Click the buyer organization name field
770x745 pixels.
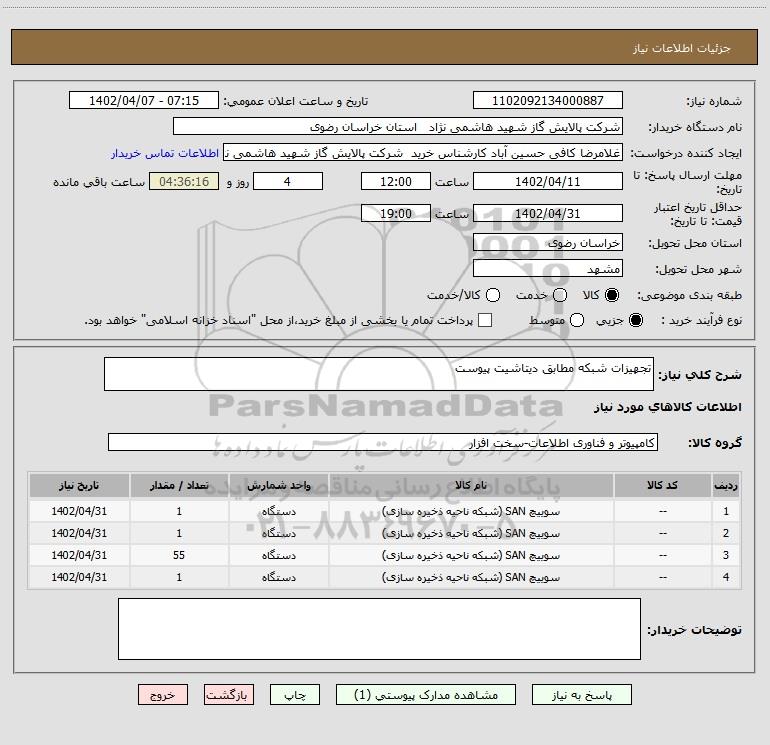(x=398, y=127)
